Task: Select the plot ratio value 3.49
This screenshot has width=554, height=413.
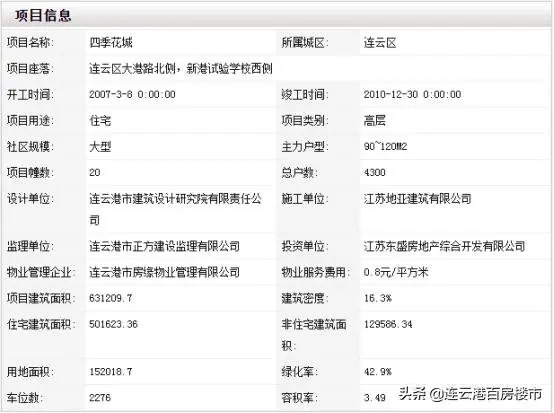Action: [x=375, y=397]
